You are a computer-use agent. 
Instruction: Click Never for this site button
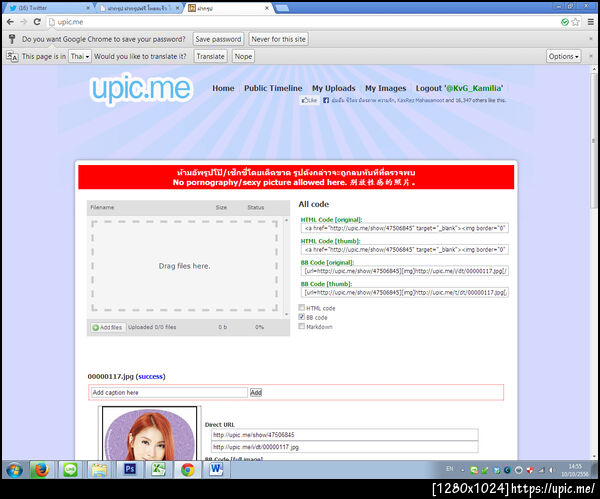pos(279,39)
